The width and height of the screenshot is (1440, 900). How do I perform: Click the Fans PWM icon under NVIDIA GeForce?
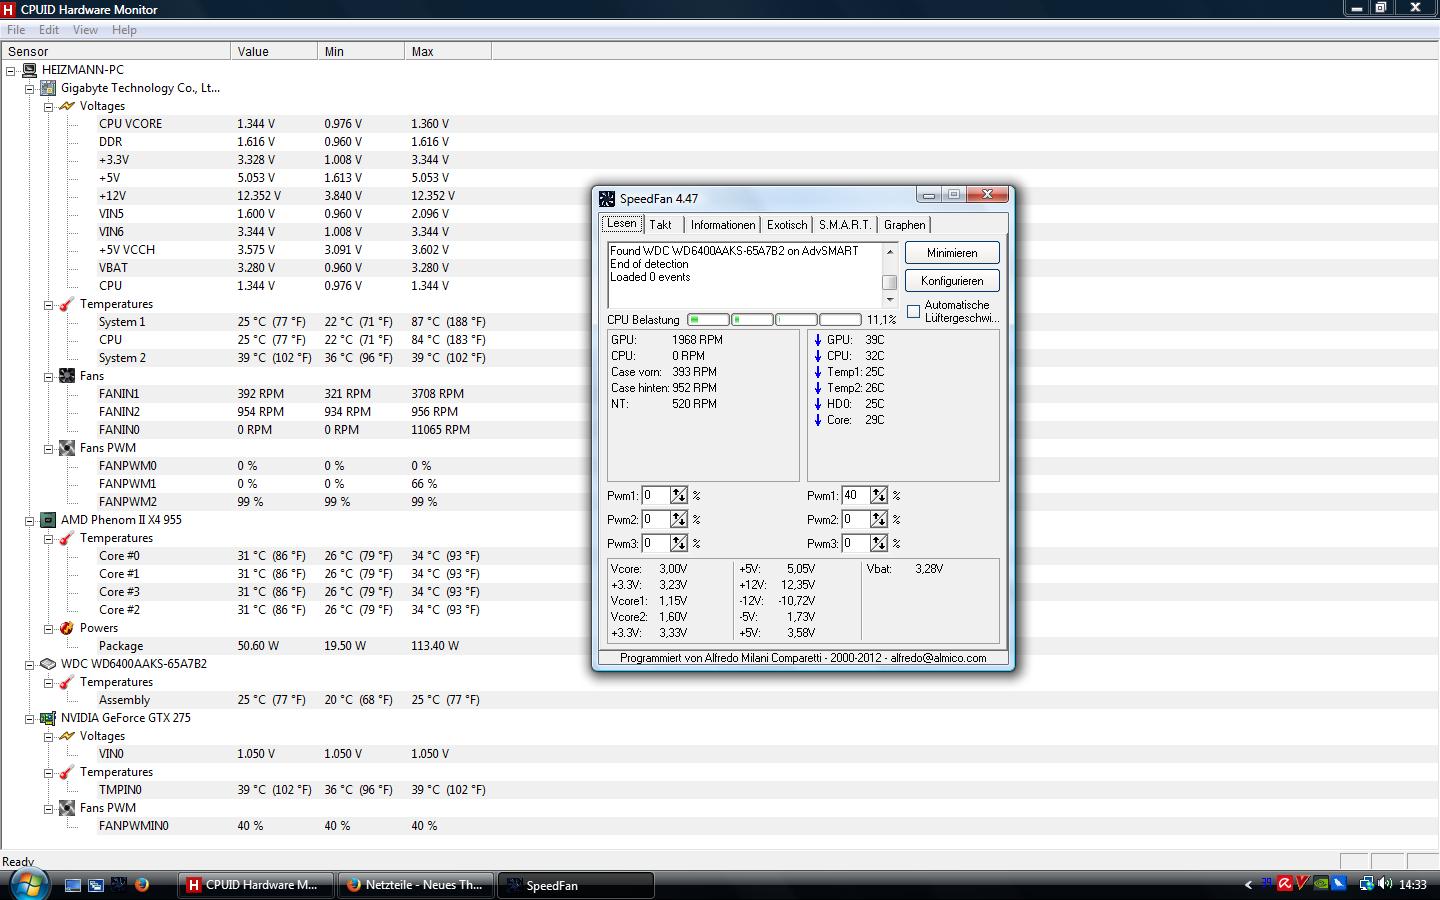pyautogui.click(x=67, y=808)
